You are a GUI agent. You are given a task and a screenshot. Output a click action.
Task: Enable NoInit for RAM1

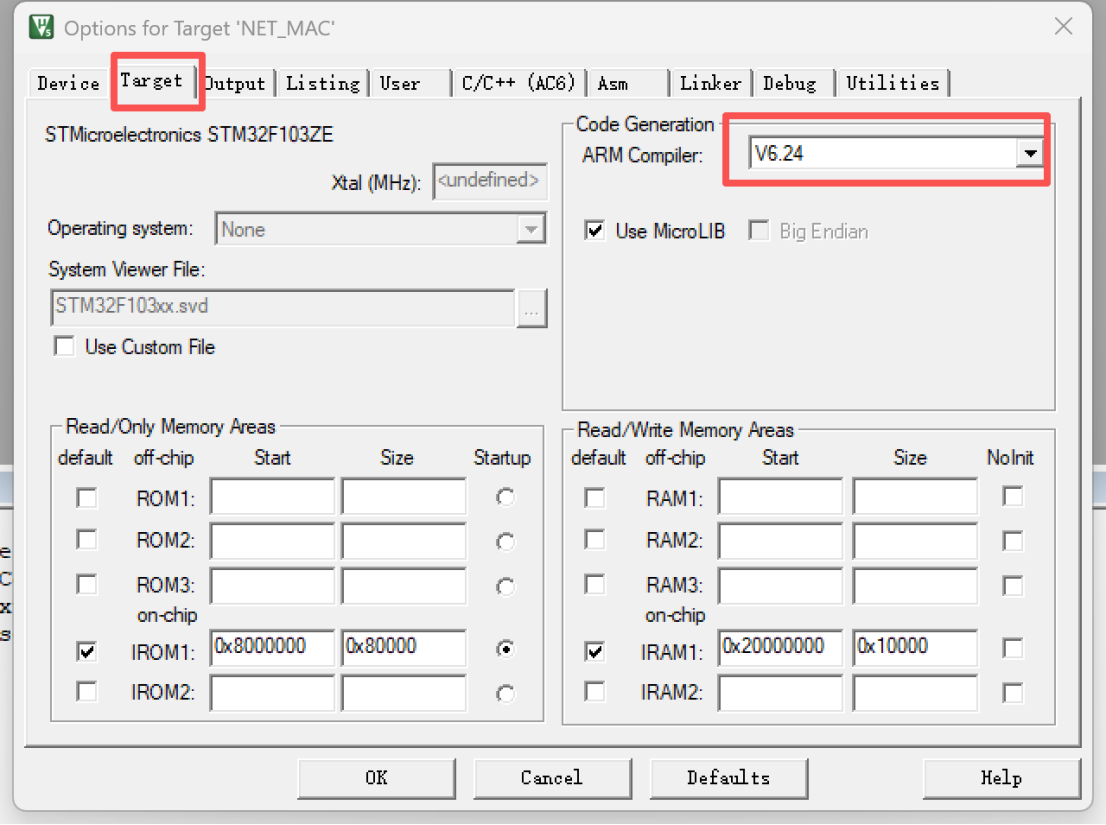[1013, 496]
